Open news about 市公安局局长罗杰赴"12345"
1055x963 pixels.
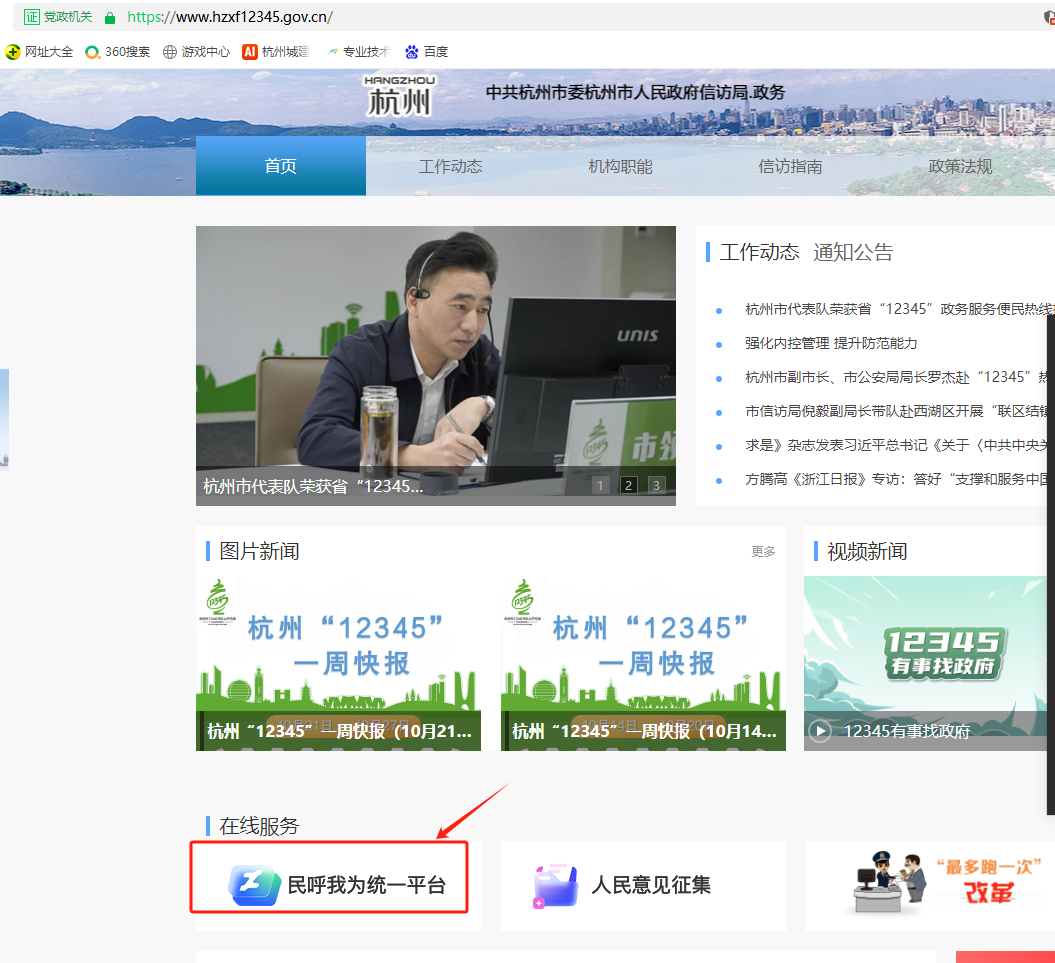coord(896,377)
